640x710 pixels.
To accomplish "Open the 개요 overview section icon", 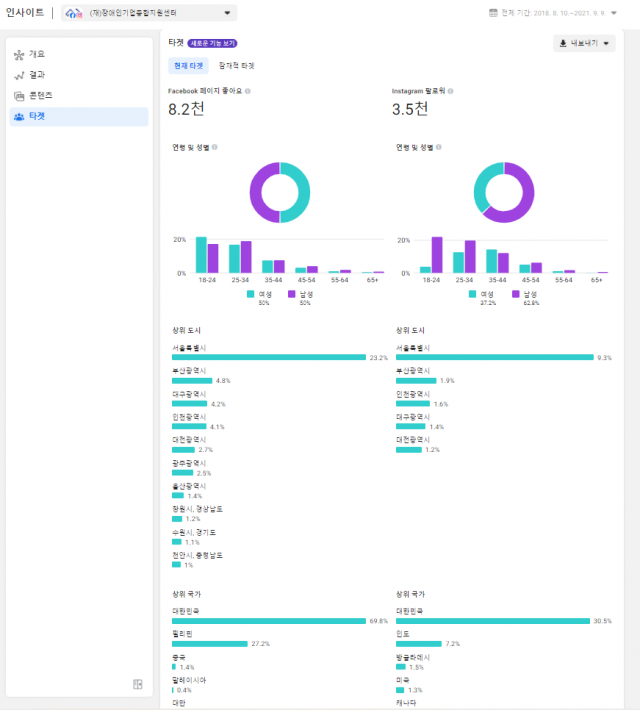I will pos(19,54).
